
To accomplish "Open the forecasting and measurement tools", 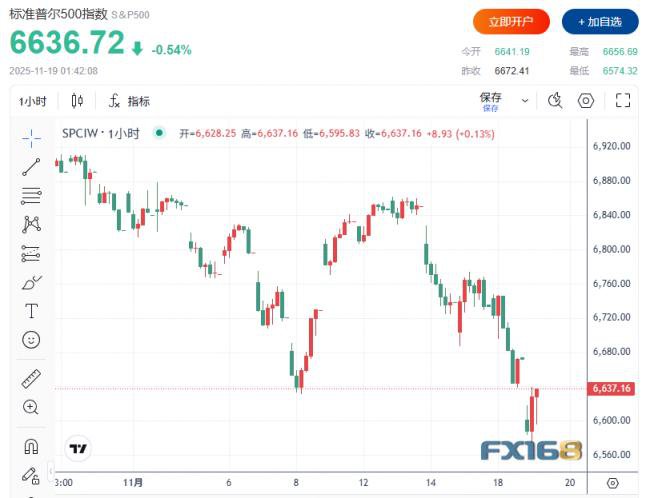I will click(x=31, y=253).
